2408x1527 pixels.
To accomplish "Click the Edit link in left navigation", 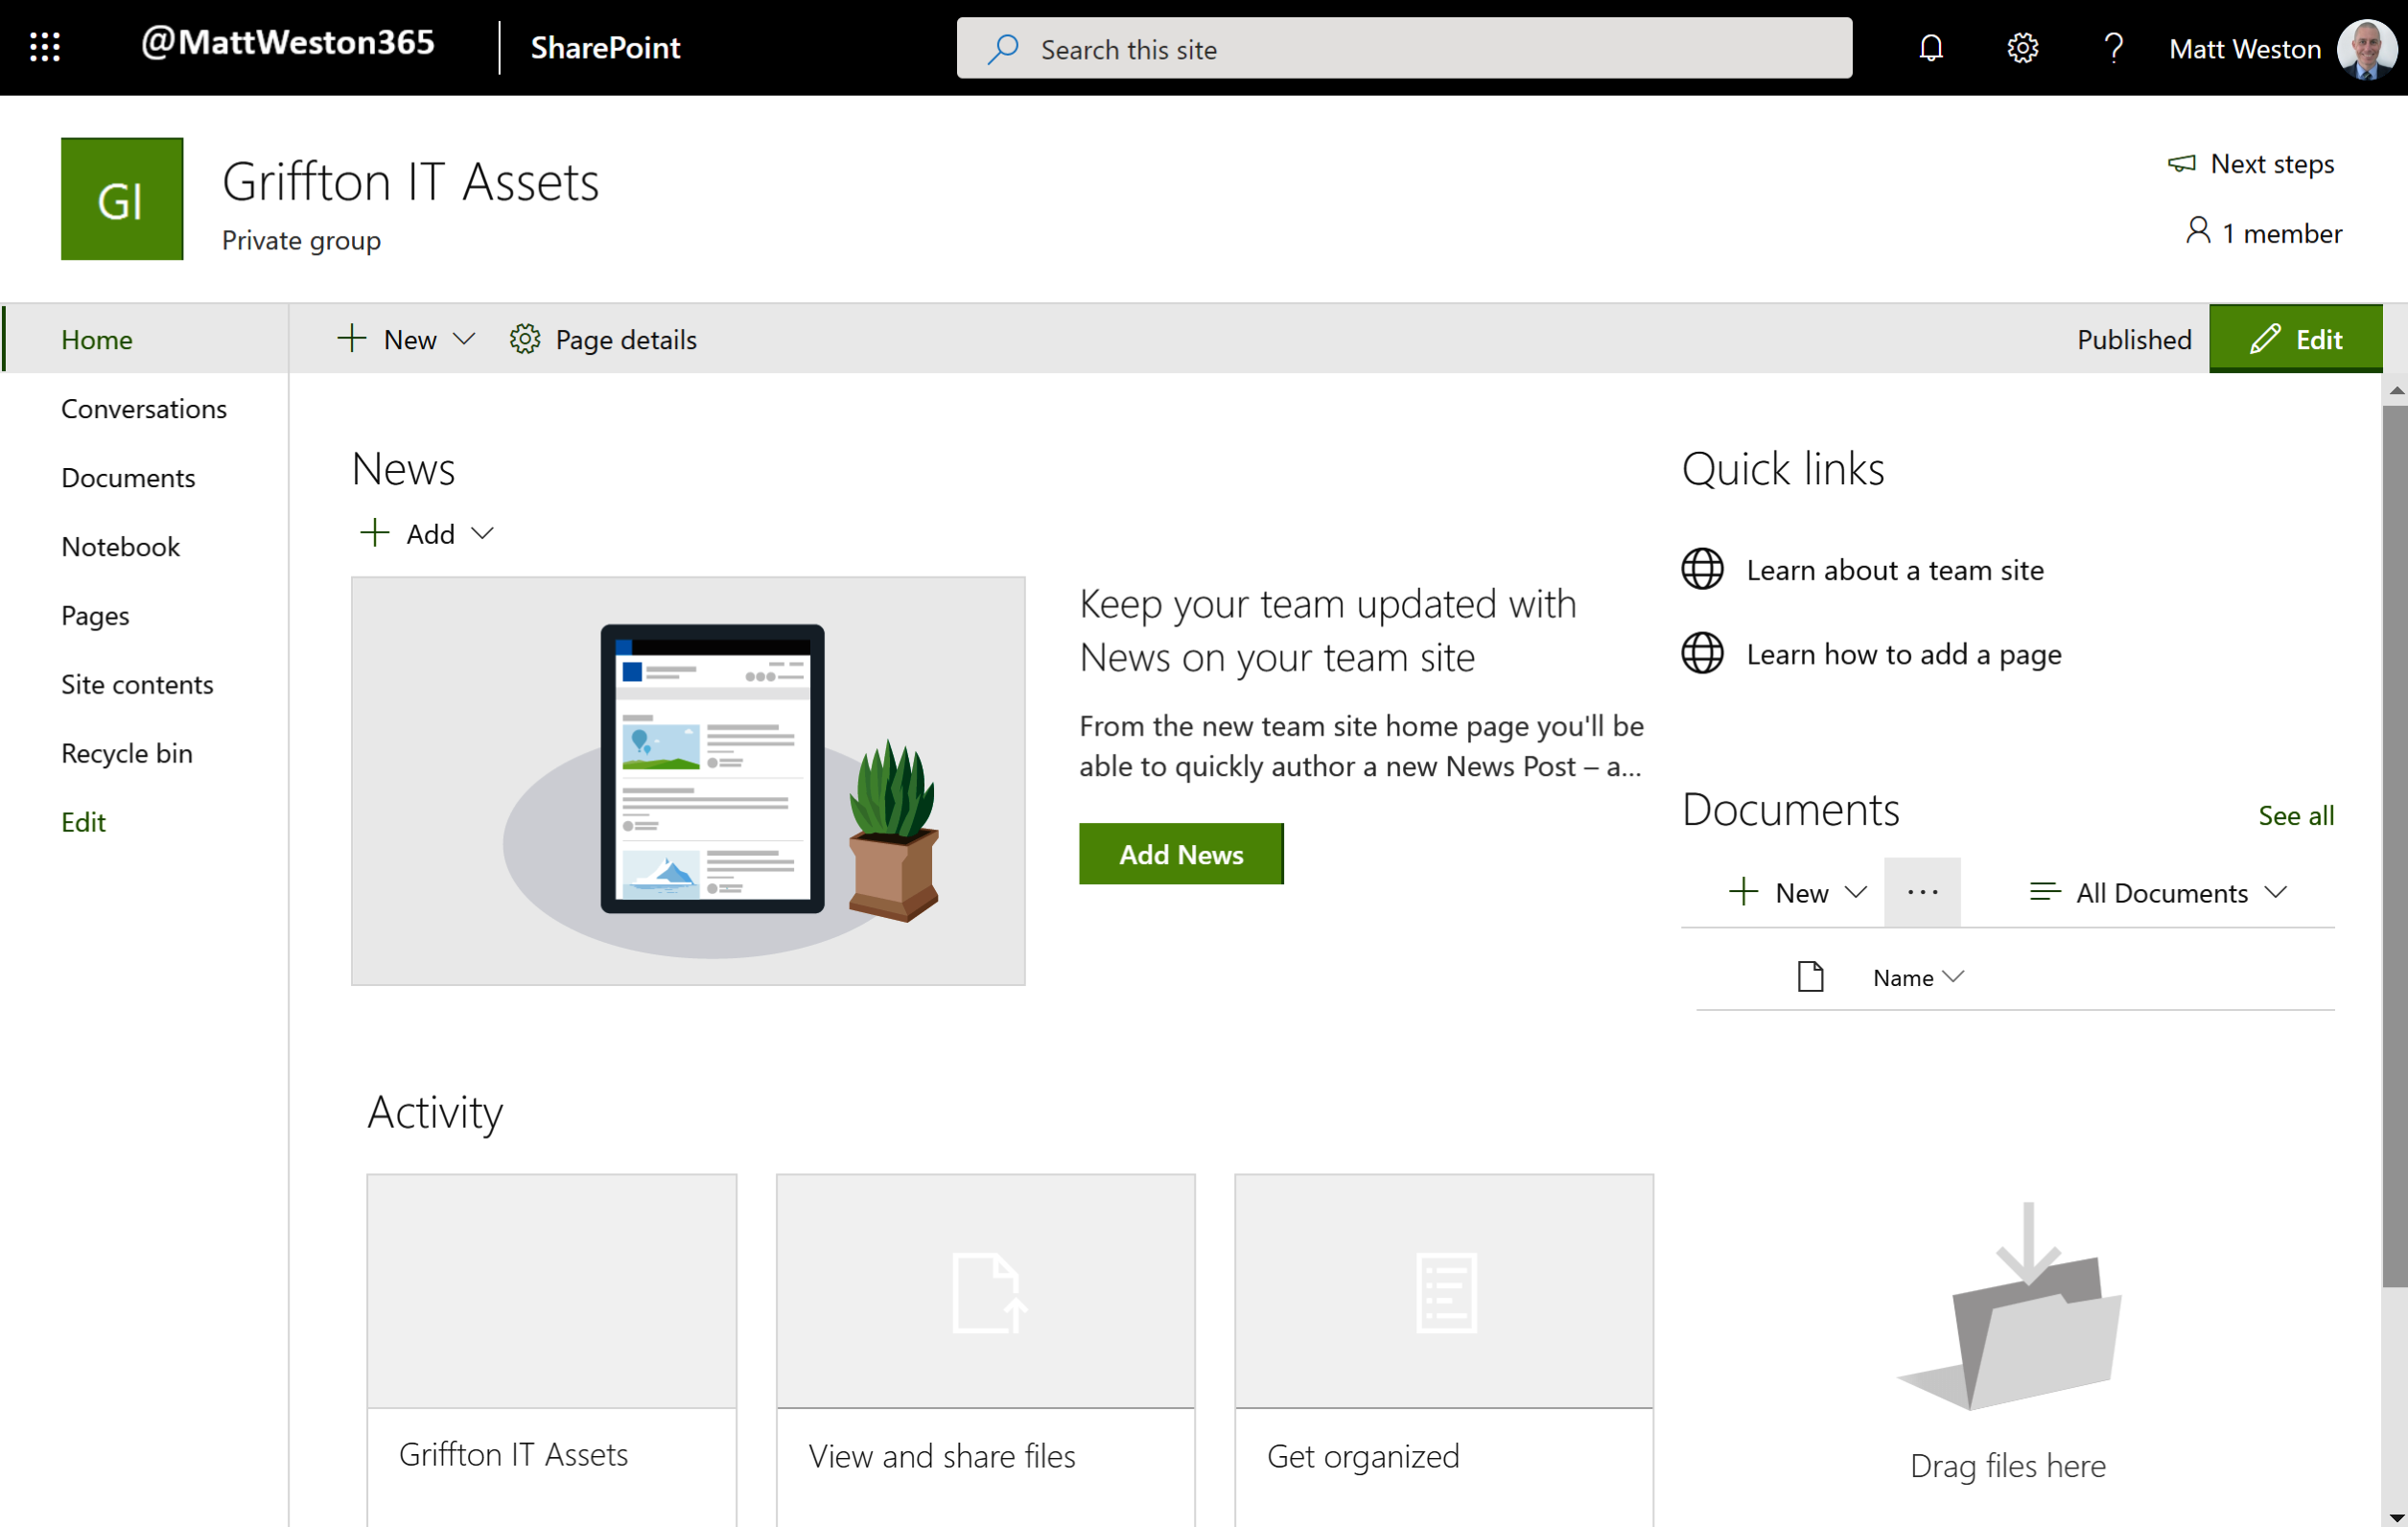I will (x=83, y=822).
